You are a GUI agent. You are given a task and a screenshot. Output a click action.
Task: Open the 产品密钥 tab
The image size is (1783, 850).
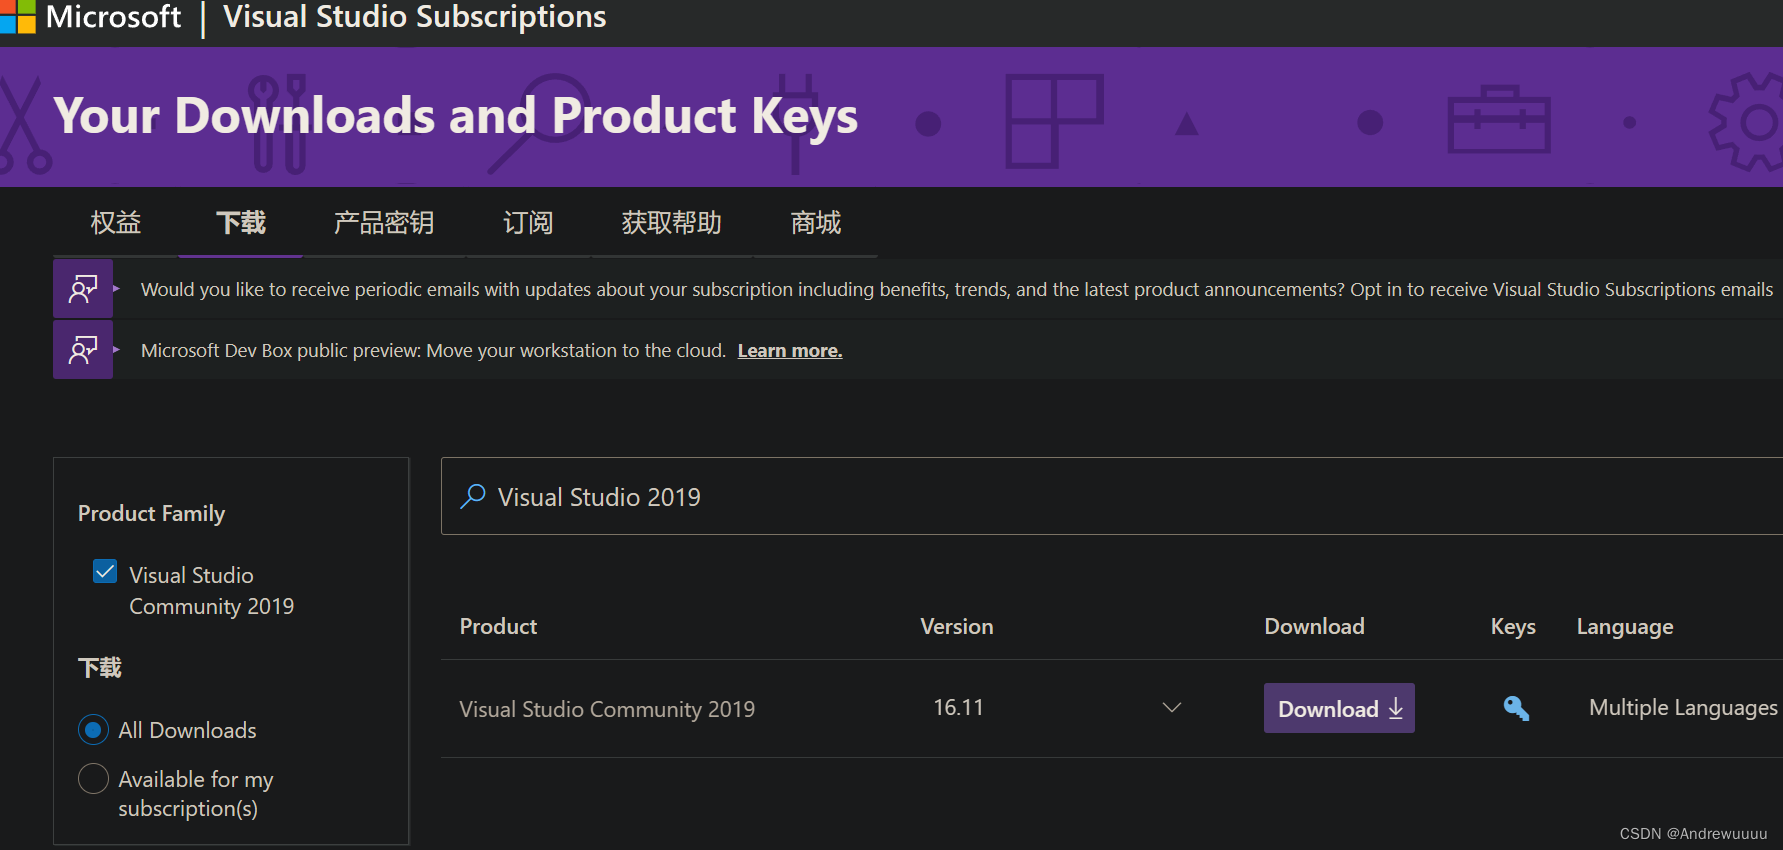(x=384, y=222)
